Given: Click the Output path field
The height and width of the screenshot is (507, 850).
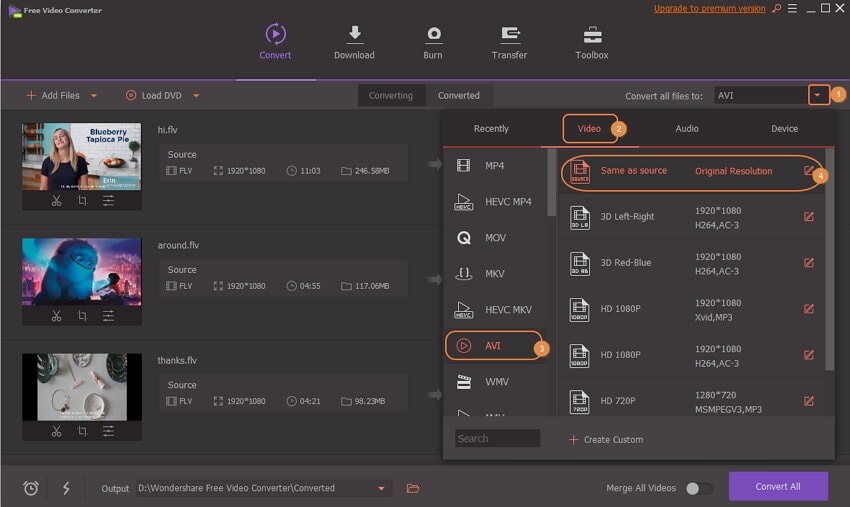Looking at the screenshot, I should pyautogui.click(x=262, y=489).
